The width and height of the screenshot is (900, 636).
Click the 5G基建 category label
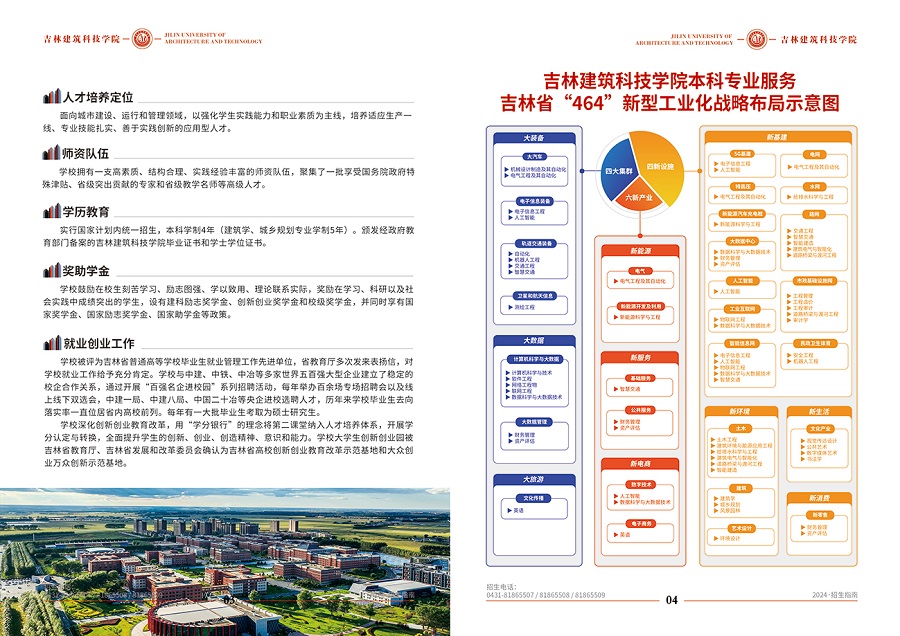(741, 154)
